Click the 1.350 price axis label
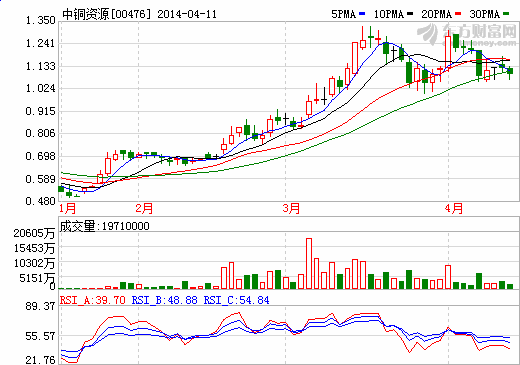The image size is (520, 365). [41, 21]
